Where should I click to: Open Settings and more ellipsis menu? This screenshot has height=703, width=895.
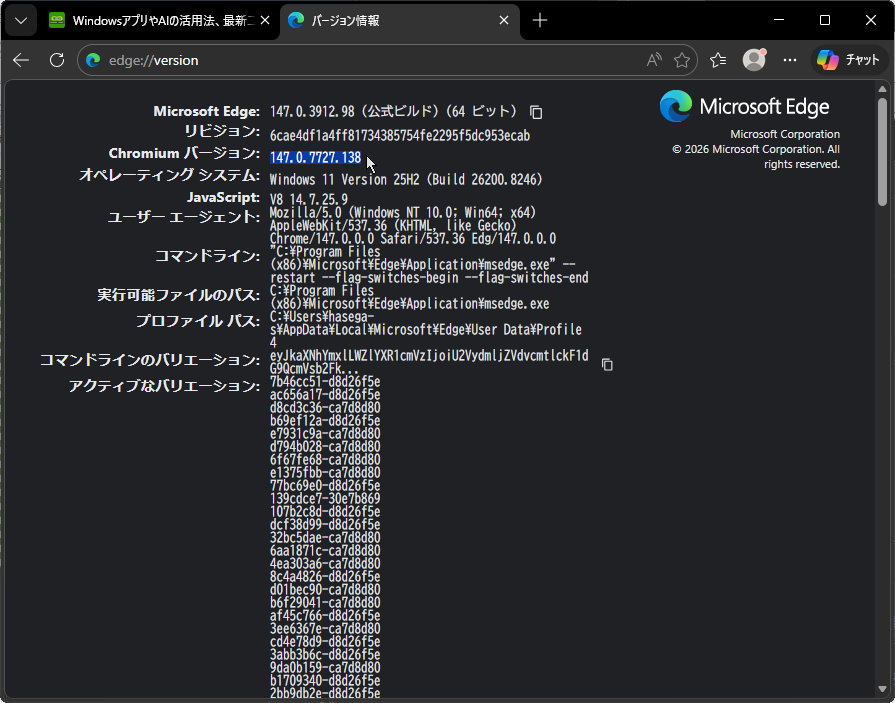(790, 60)
